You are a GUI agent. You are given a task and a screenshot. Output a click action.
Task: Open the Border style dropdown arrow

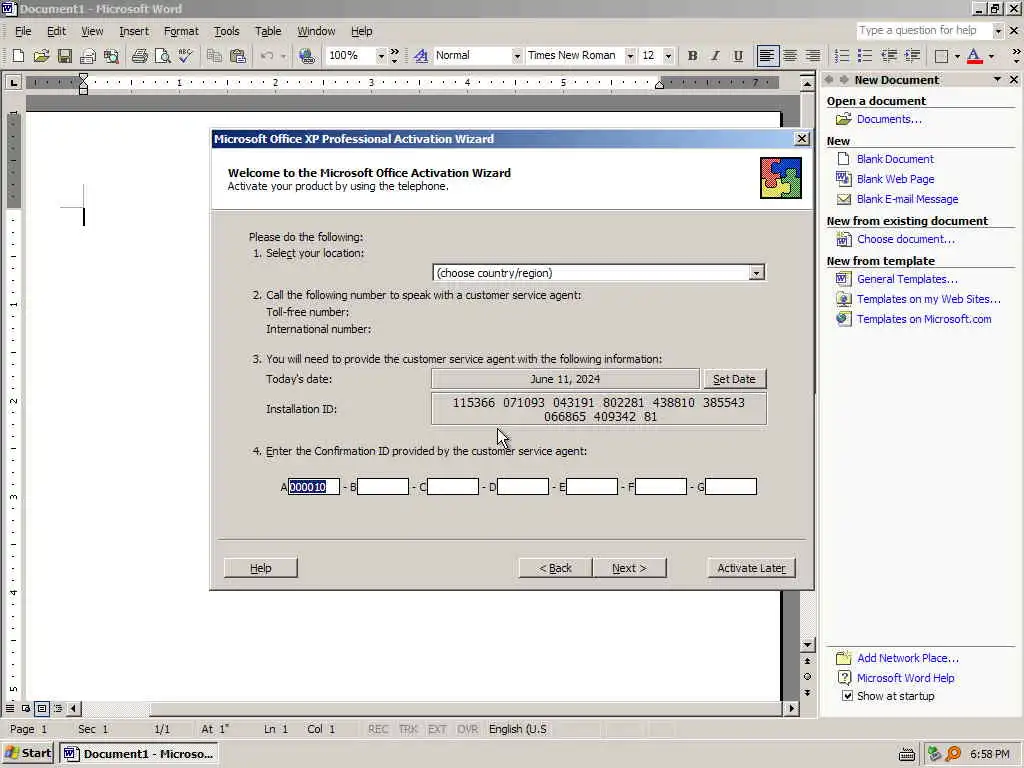[957, 56]
